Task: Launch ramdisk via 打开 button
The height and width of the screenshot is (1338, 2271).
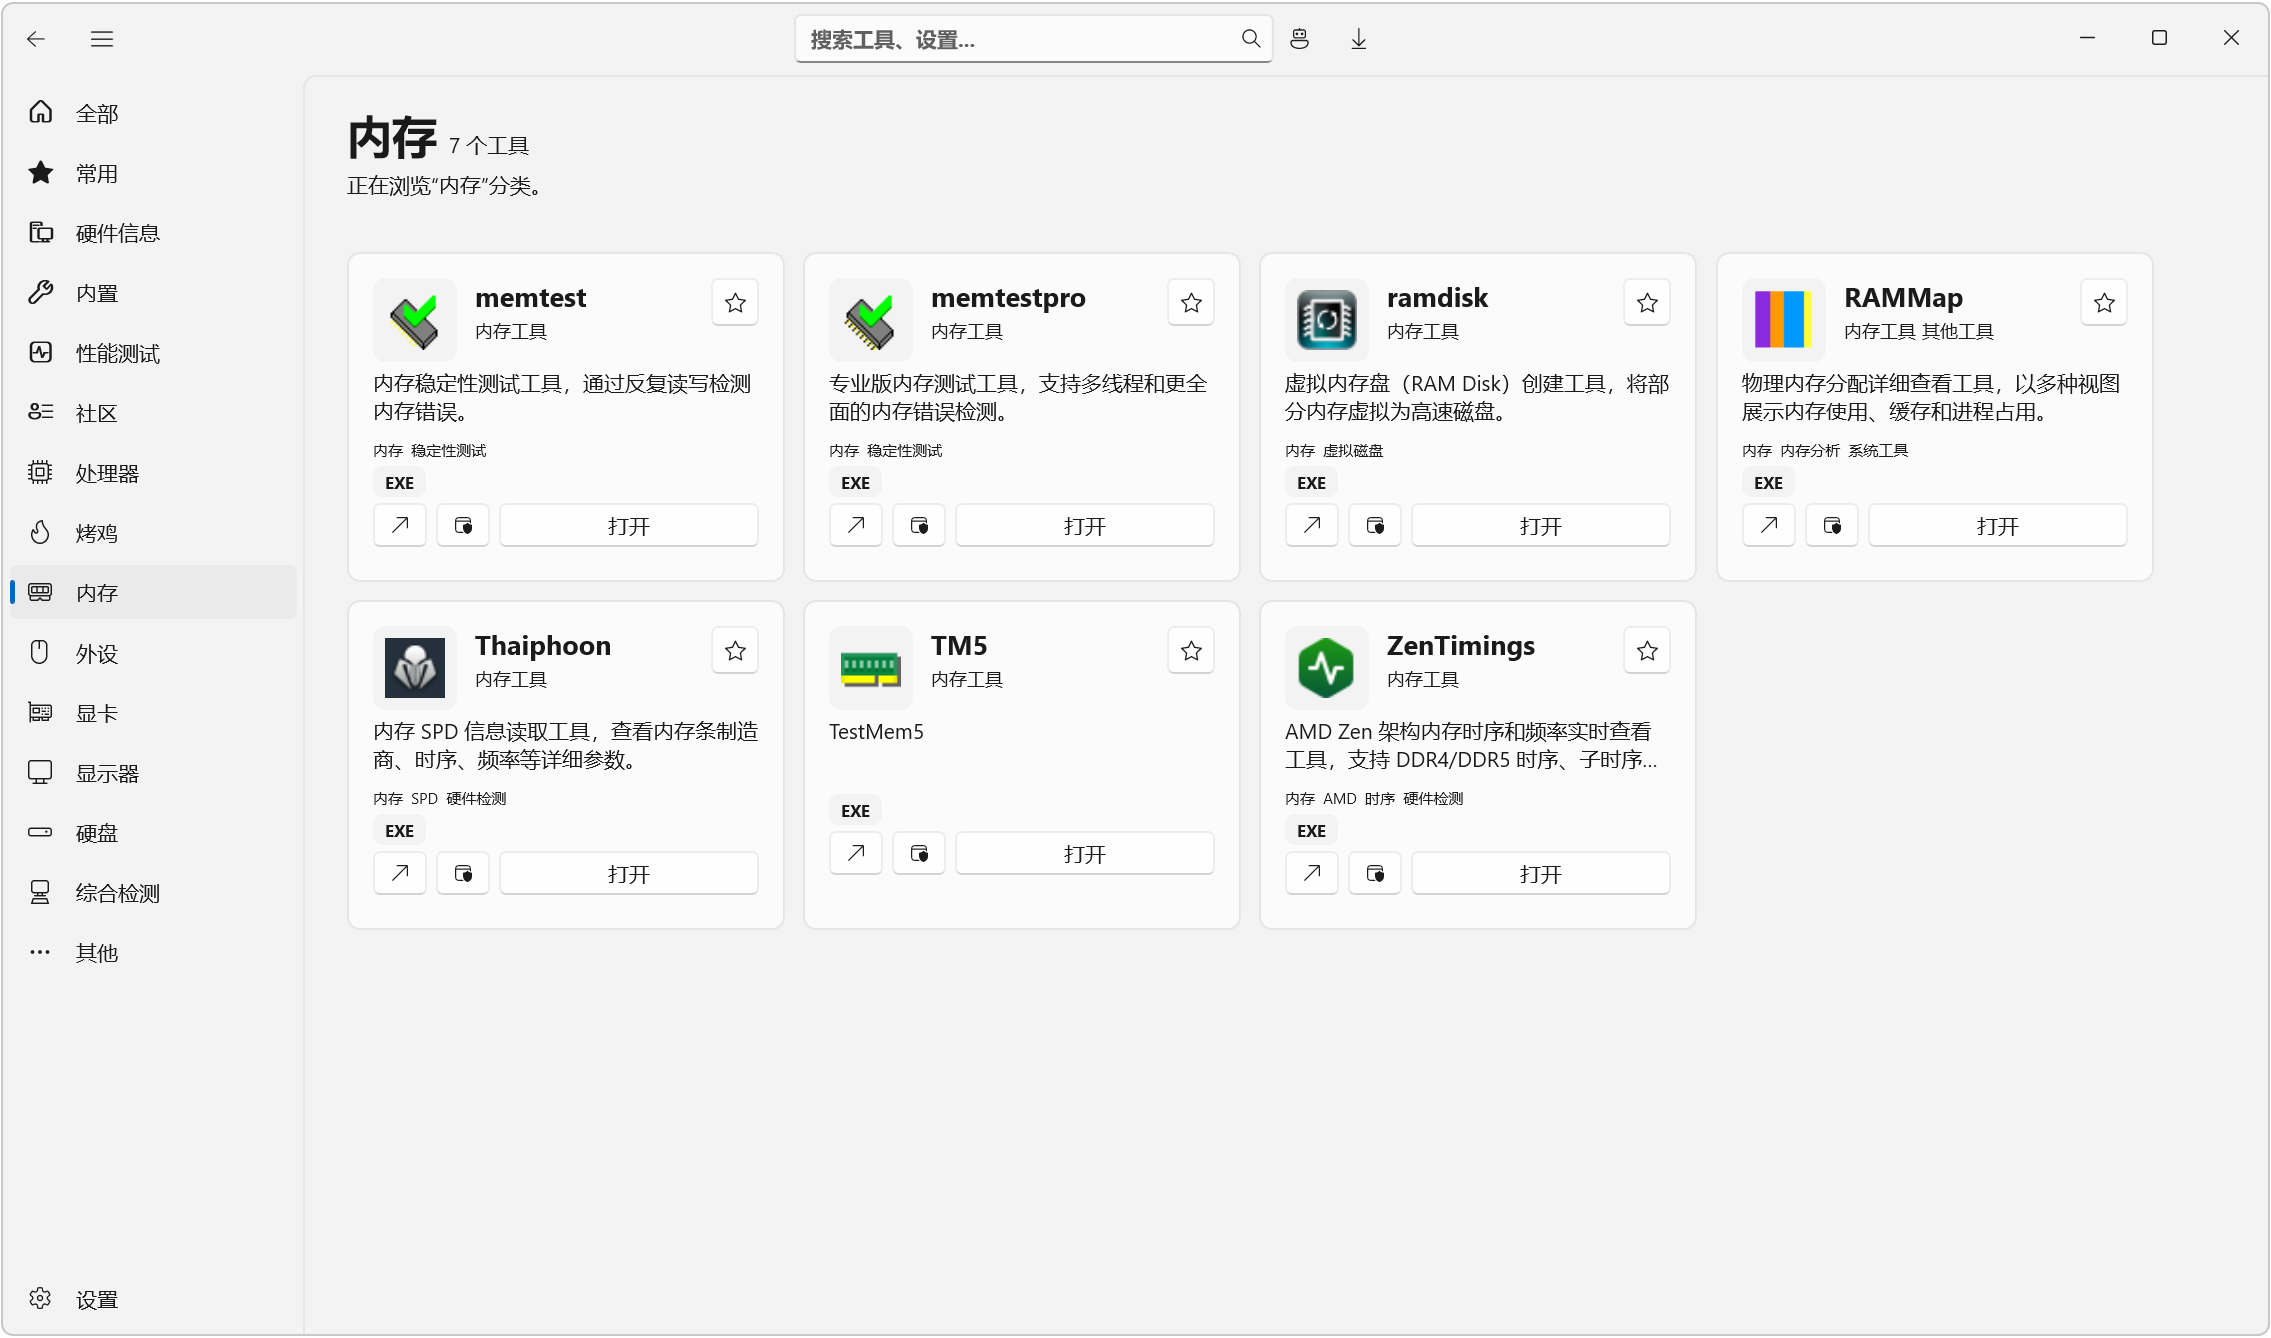Action: 1541,525
